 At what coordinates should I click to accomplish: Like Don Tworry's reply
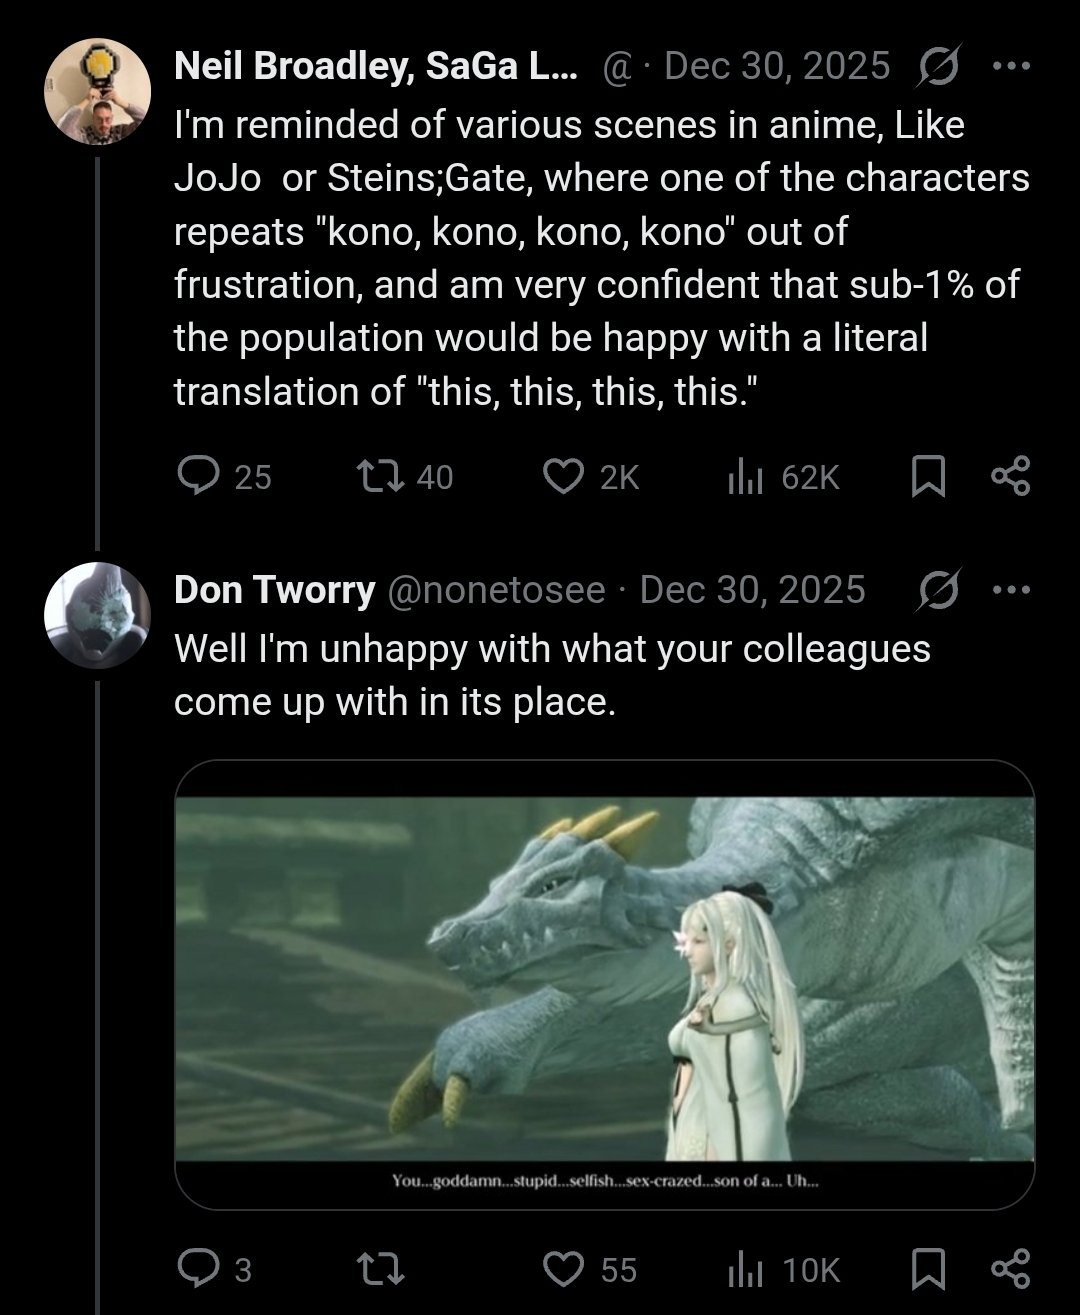coord(563,1269)
